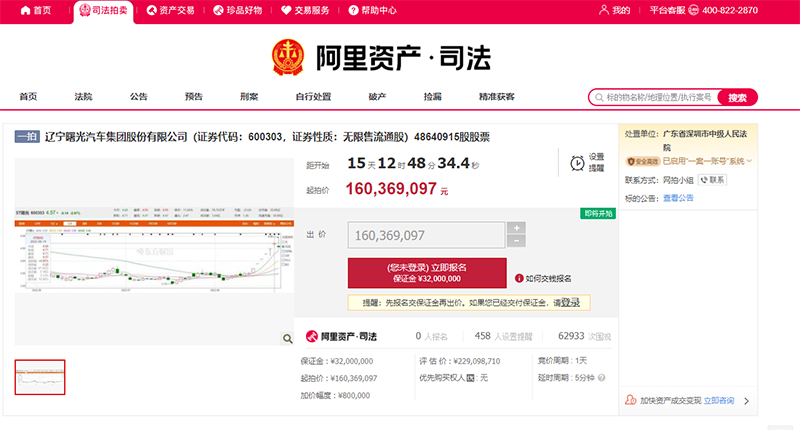The width and height of the screenshot is (800, 430).
Task: Click 登录 link in the reminder notice
Action: [570, 302]
